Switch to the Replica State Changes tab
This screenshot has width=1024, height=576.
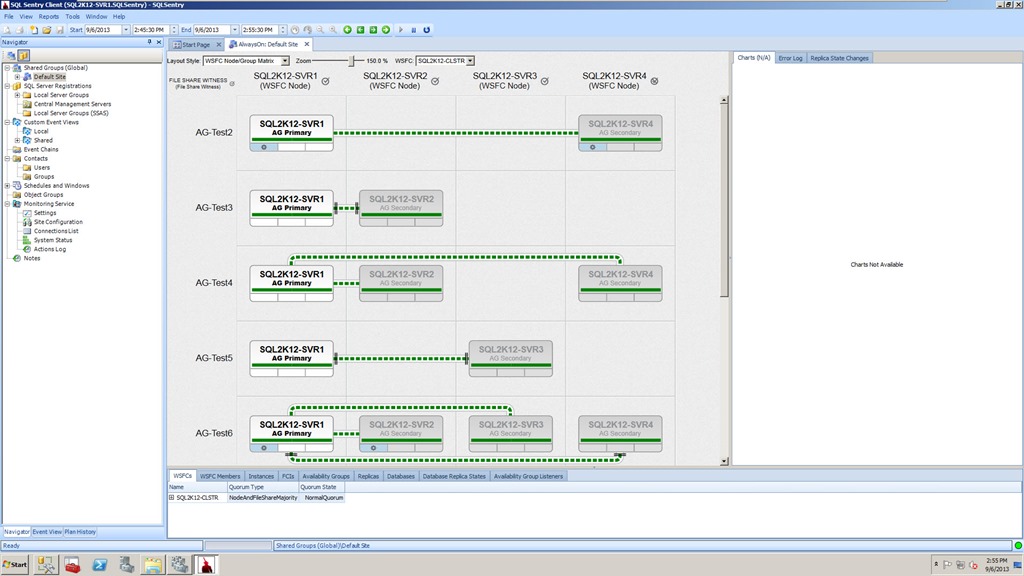point(839,58)
